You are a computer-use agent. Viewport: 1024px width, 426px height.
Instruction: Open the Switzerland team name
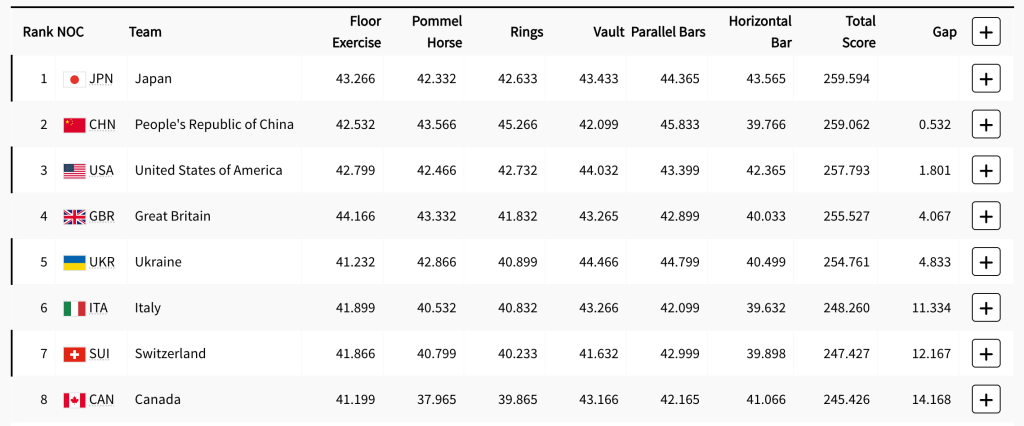[170, 354]
